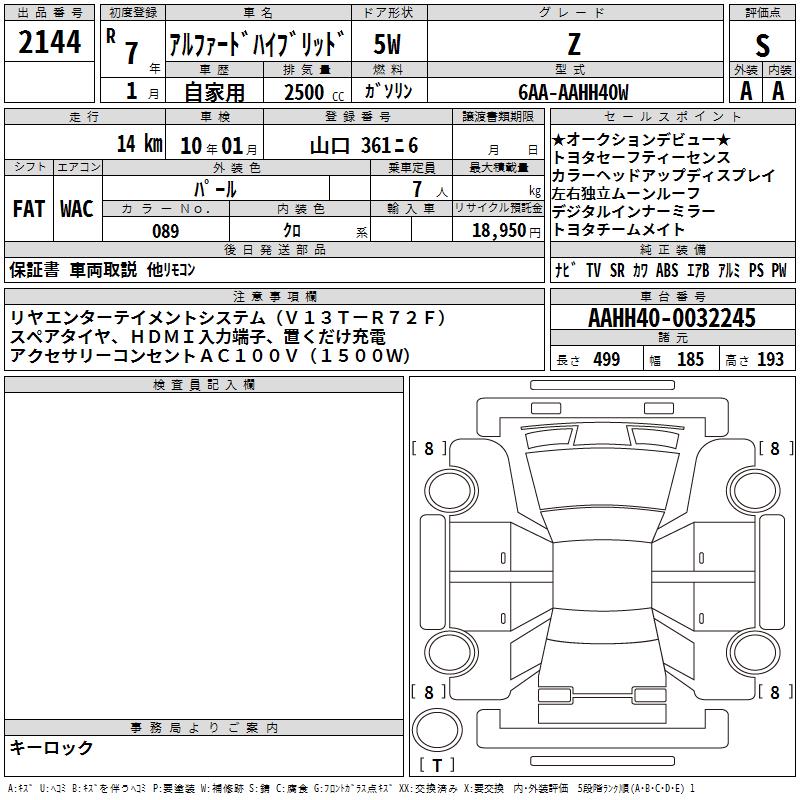
Task: Click the first registration year 7
Action: tap(132, 53)
